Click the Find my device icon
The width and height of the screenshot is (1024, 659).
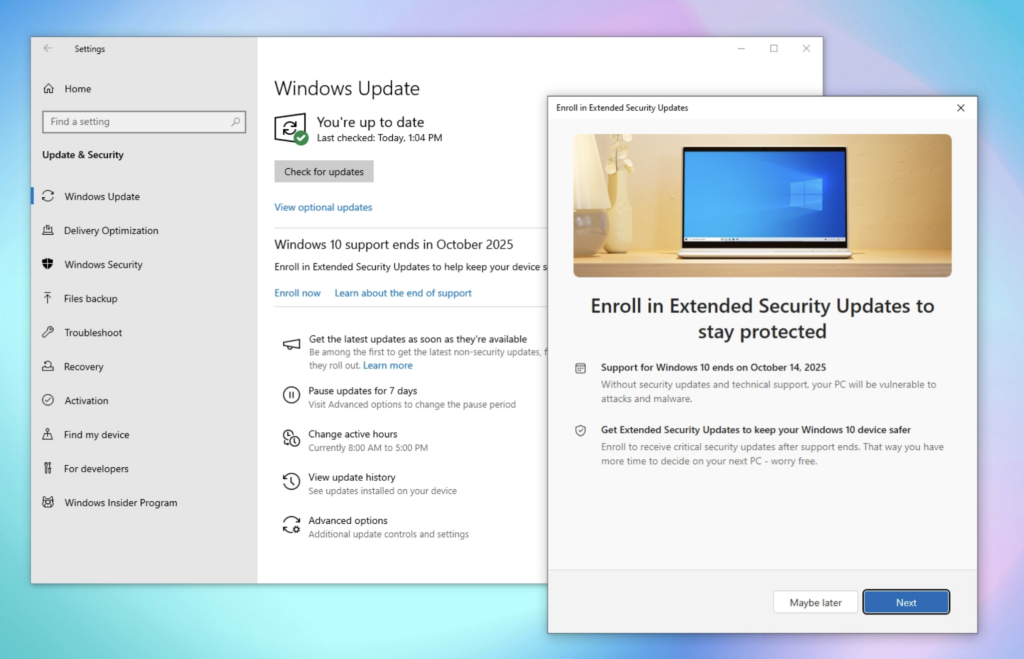(48, 434)
